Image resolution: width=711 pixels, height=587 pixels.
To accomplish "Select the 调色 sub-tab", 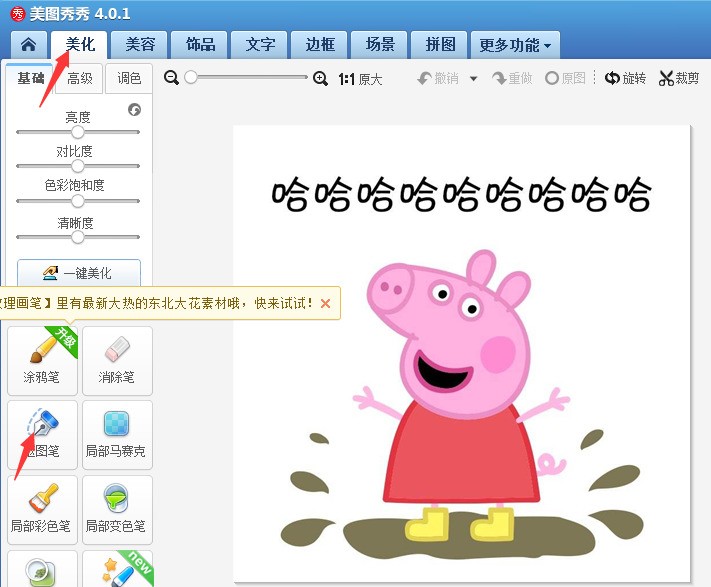I will tap(129, 78).
